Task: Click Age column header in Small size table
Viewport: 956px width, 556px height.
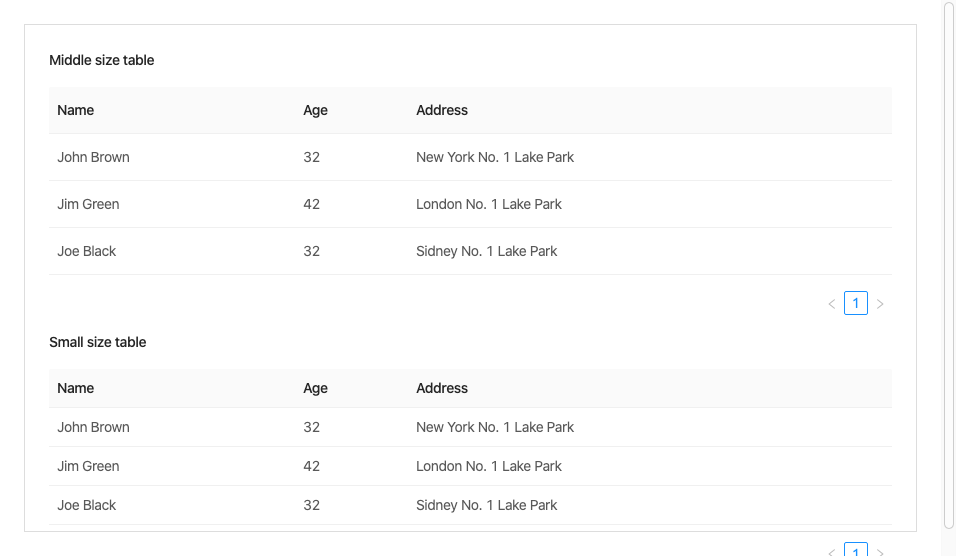Action: click(315, 388)
